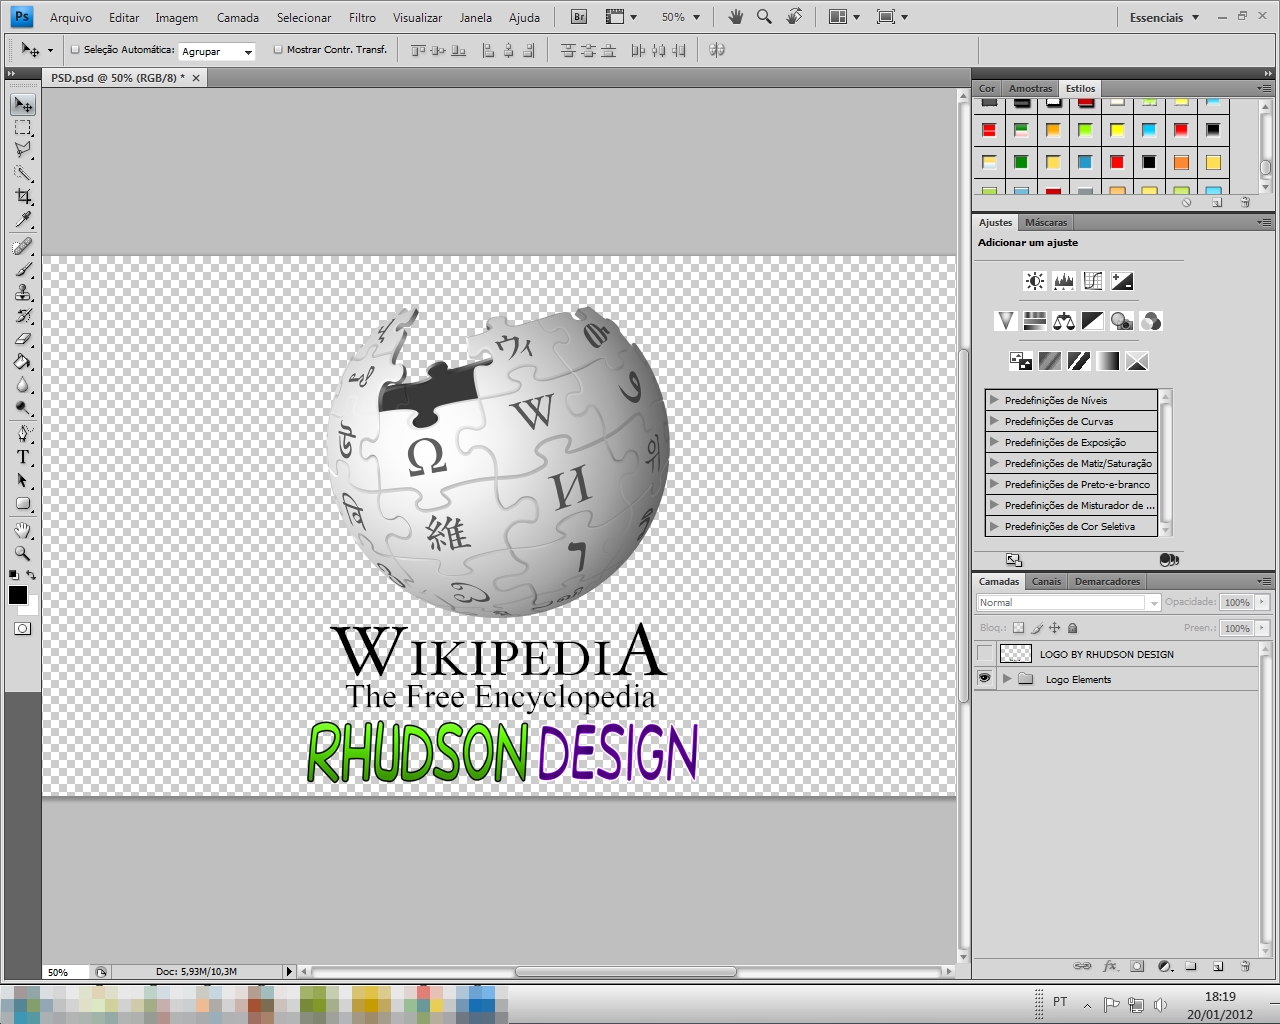This screenshot has width=1280, height=1024.
Task: Lock all on the selected layer
Action: click(x=1072, y=628)
